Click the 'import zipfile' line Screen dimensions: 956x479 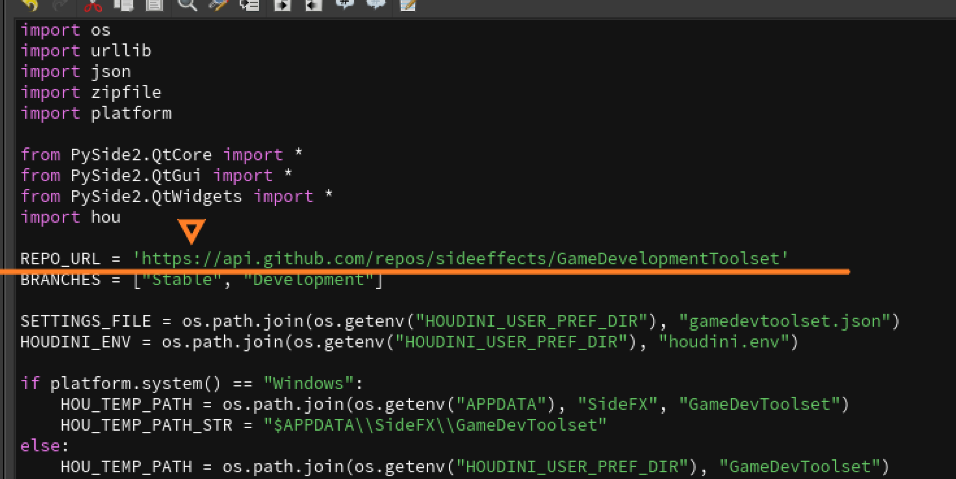[x=91, y=92]
